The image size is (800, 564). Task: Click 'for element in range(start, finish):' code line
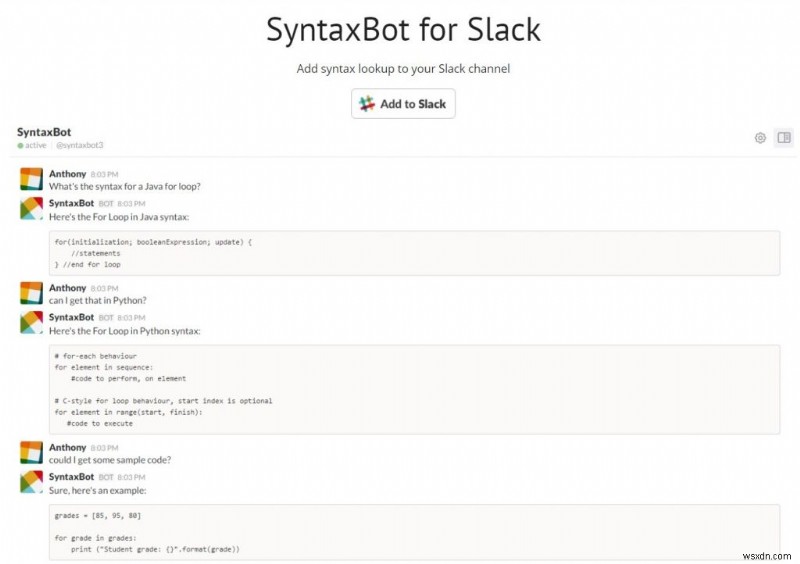coord(129,412)
